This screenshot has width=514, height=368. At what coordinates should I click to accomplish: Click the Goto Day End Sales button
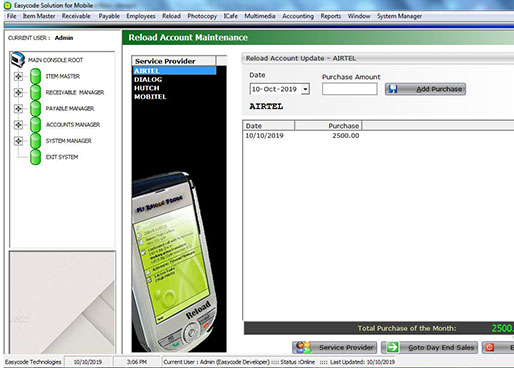click(430, 347)
